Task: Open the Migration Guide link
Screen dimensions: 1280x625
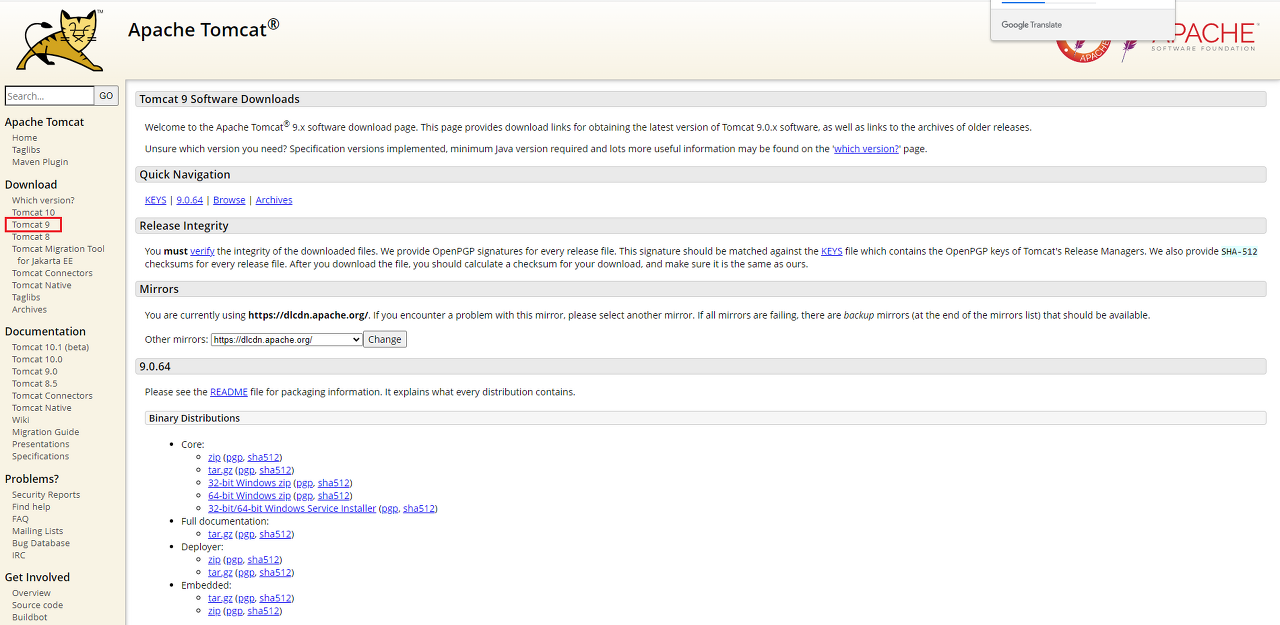Action: coord(45,432)
